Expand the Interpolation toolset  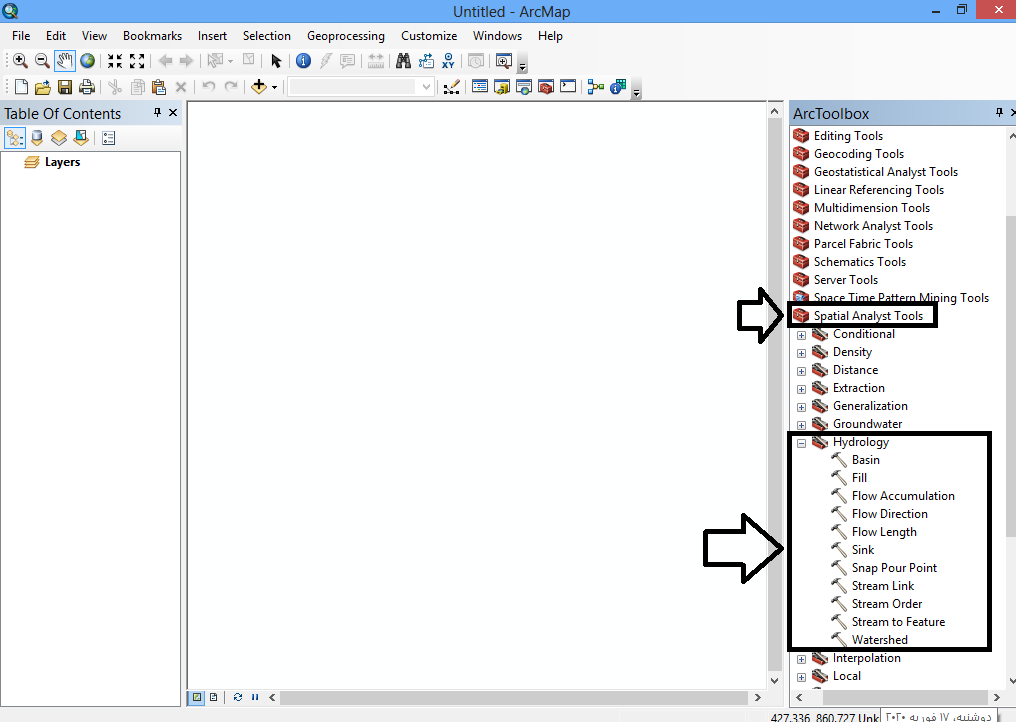[x=802, y=659]
